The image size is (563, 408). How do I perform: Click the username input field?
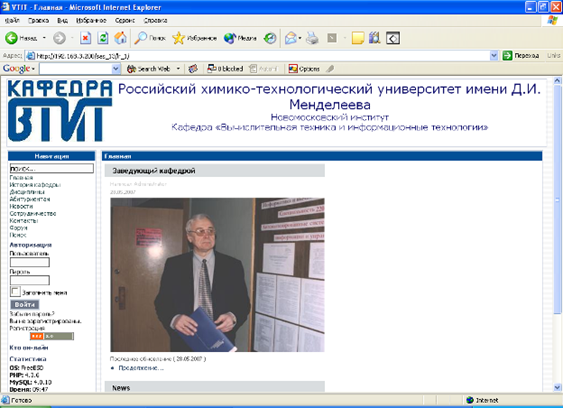click(30, 262)
